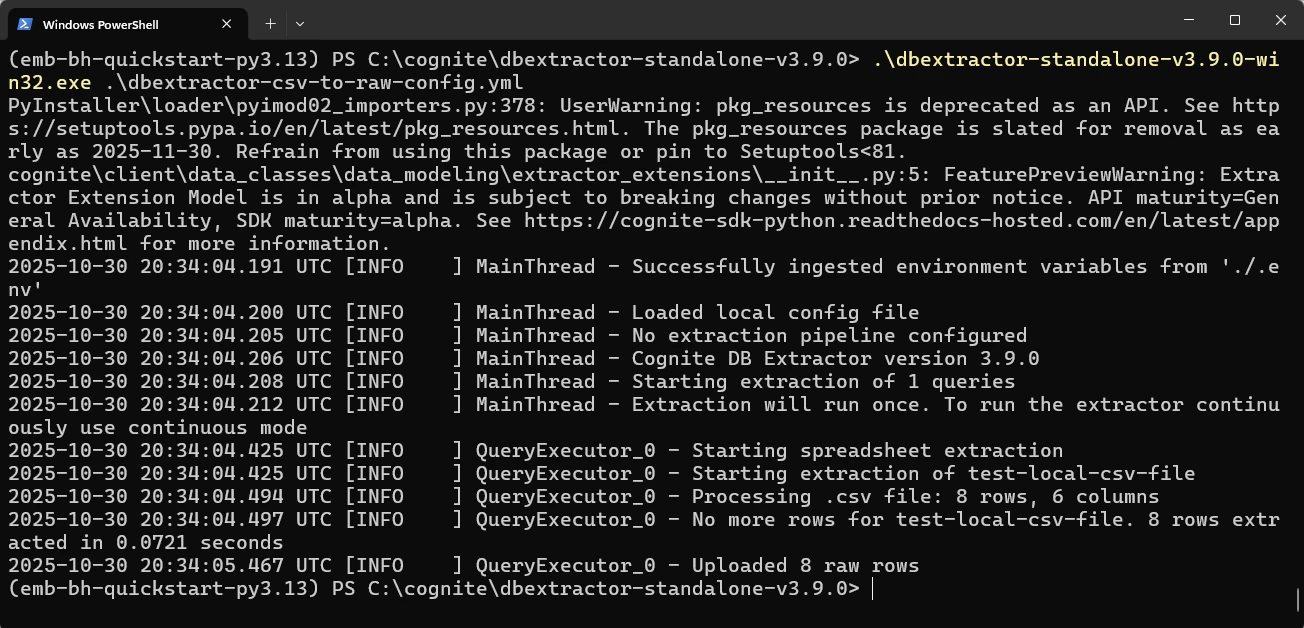The width and height of the screenshot is (1304, 628).
Task: Click the vertical scrollbar thumb at right edge
Action: point(1298,600)
